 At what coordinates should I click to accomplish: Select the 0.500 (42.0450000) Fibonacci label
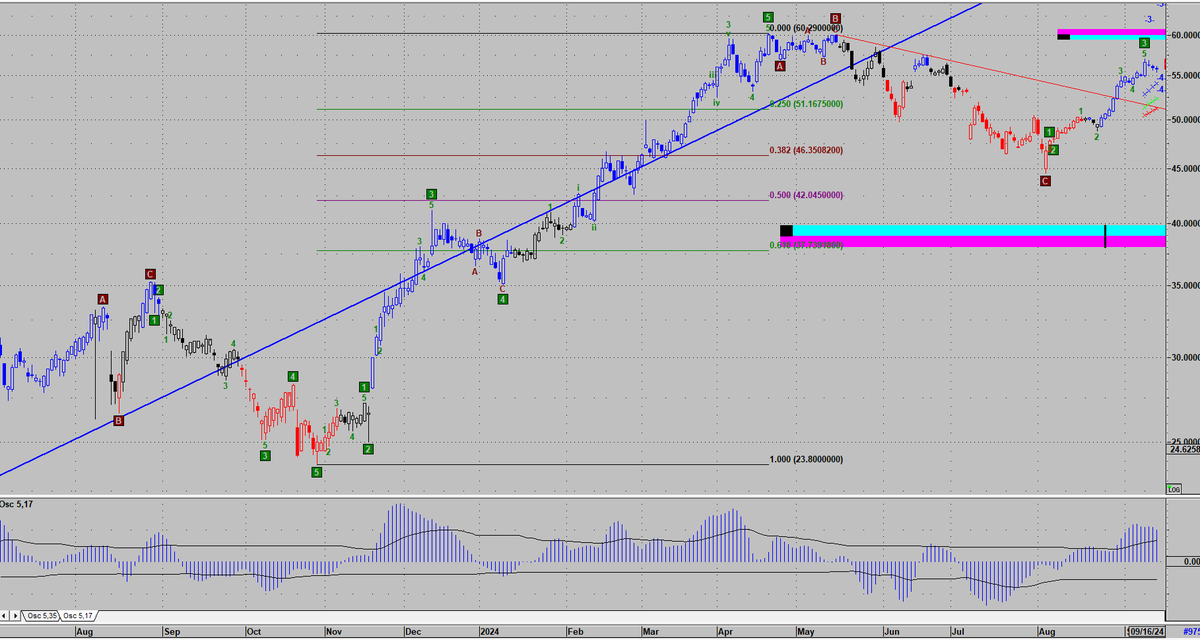(808, 196)
